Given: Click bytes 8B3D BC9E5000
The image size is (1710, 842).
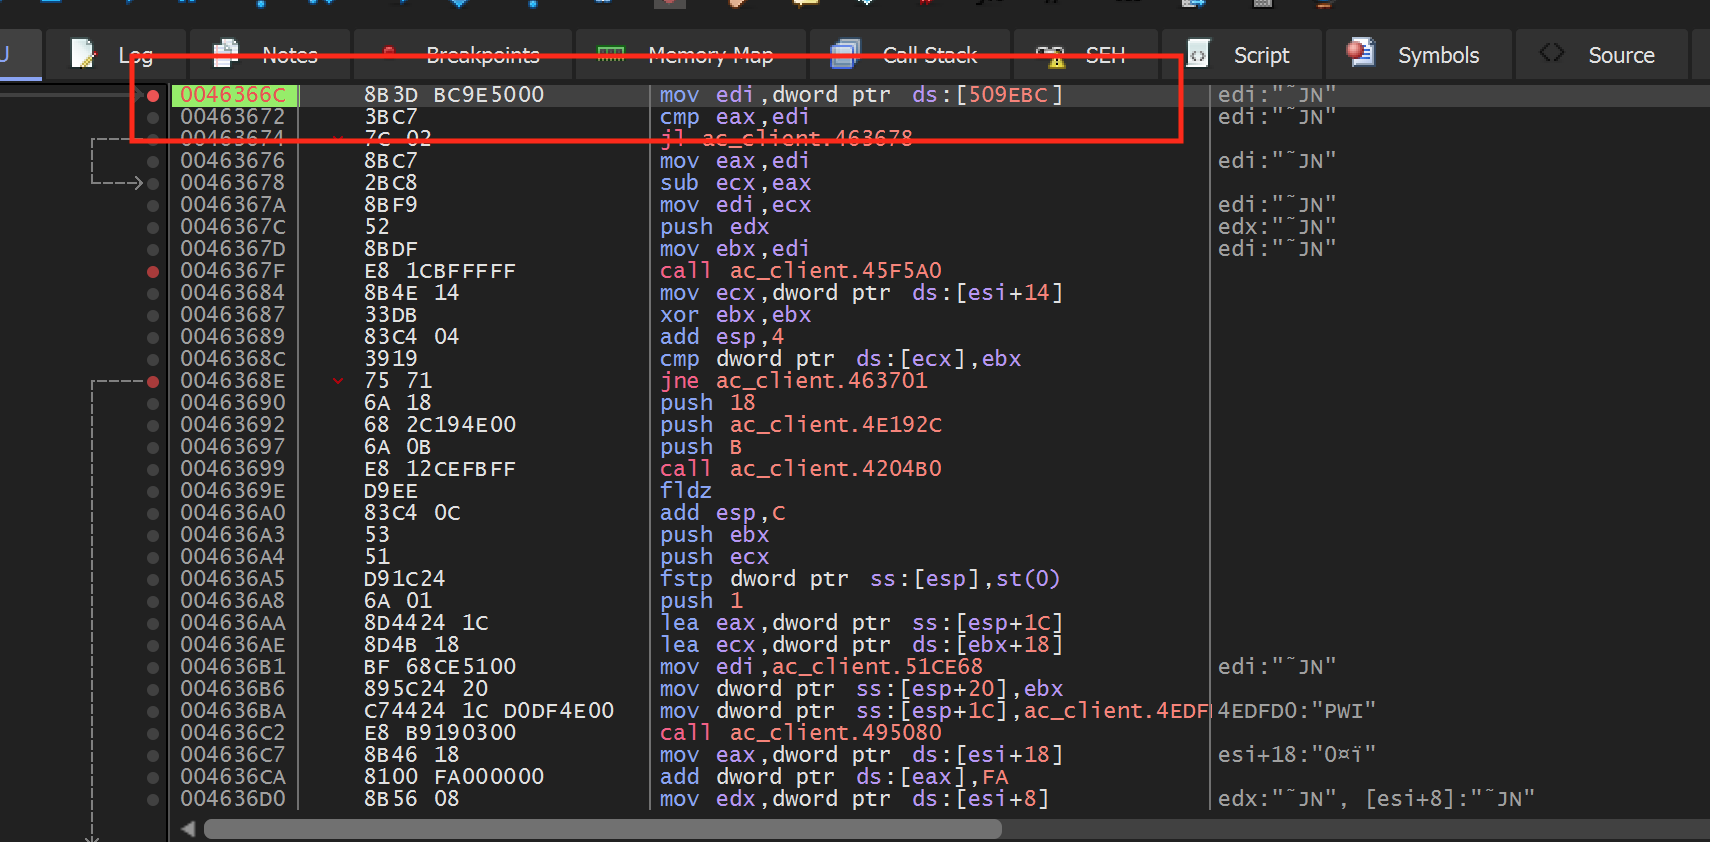Looking at the screenshot, I should click(x=454, y=95).
